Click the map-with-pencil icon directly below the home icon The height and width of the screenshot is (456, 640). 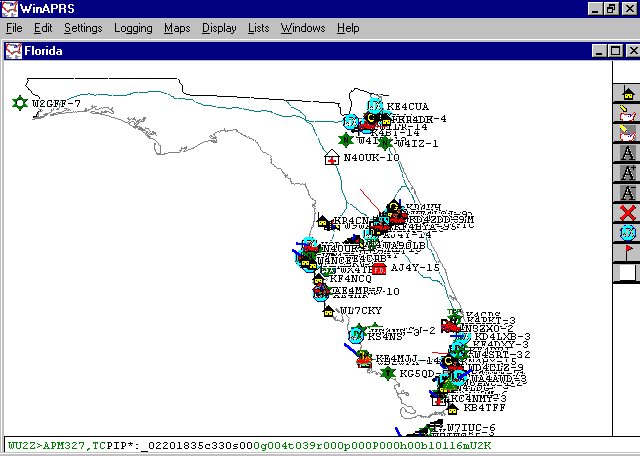click(627, 114)
